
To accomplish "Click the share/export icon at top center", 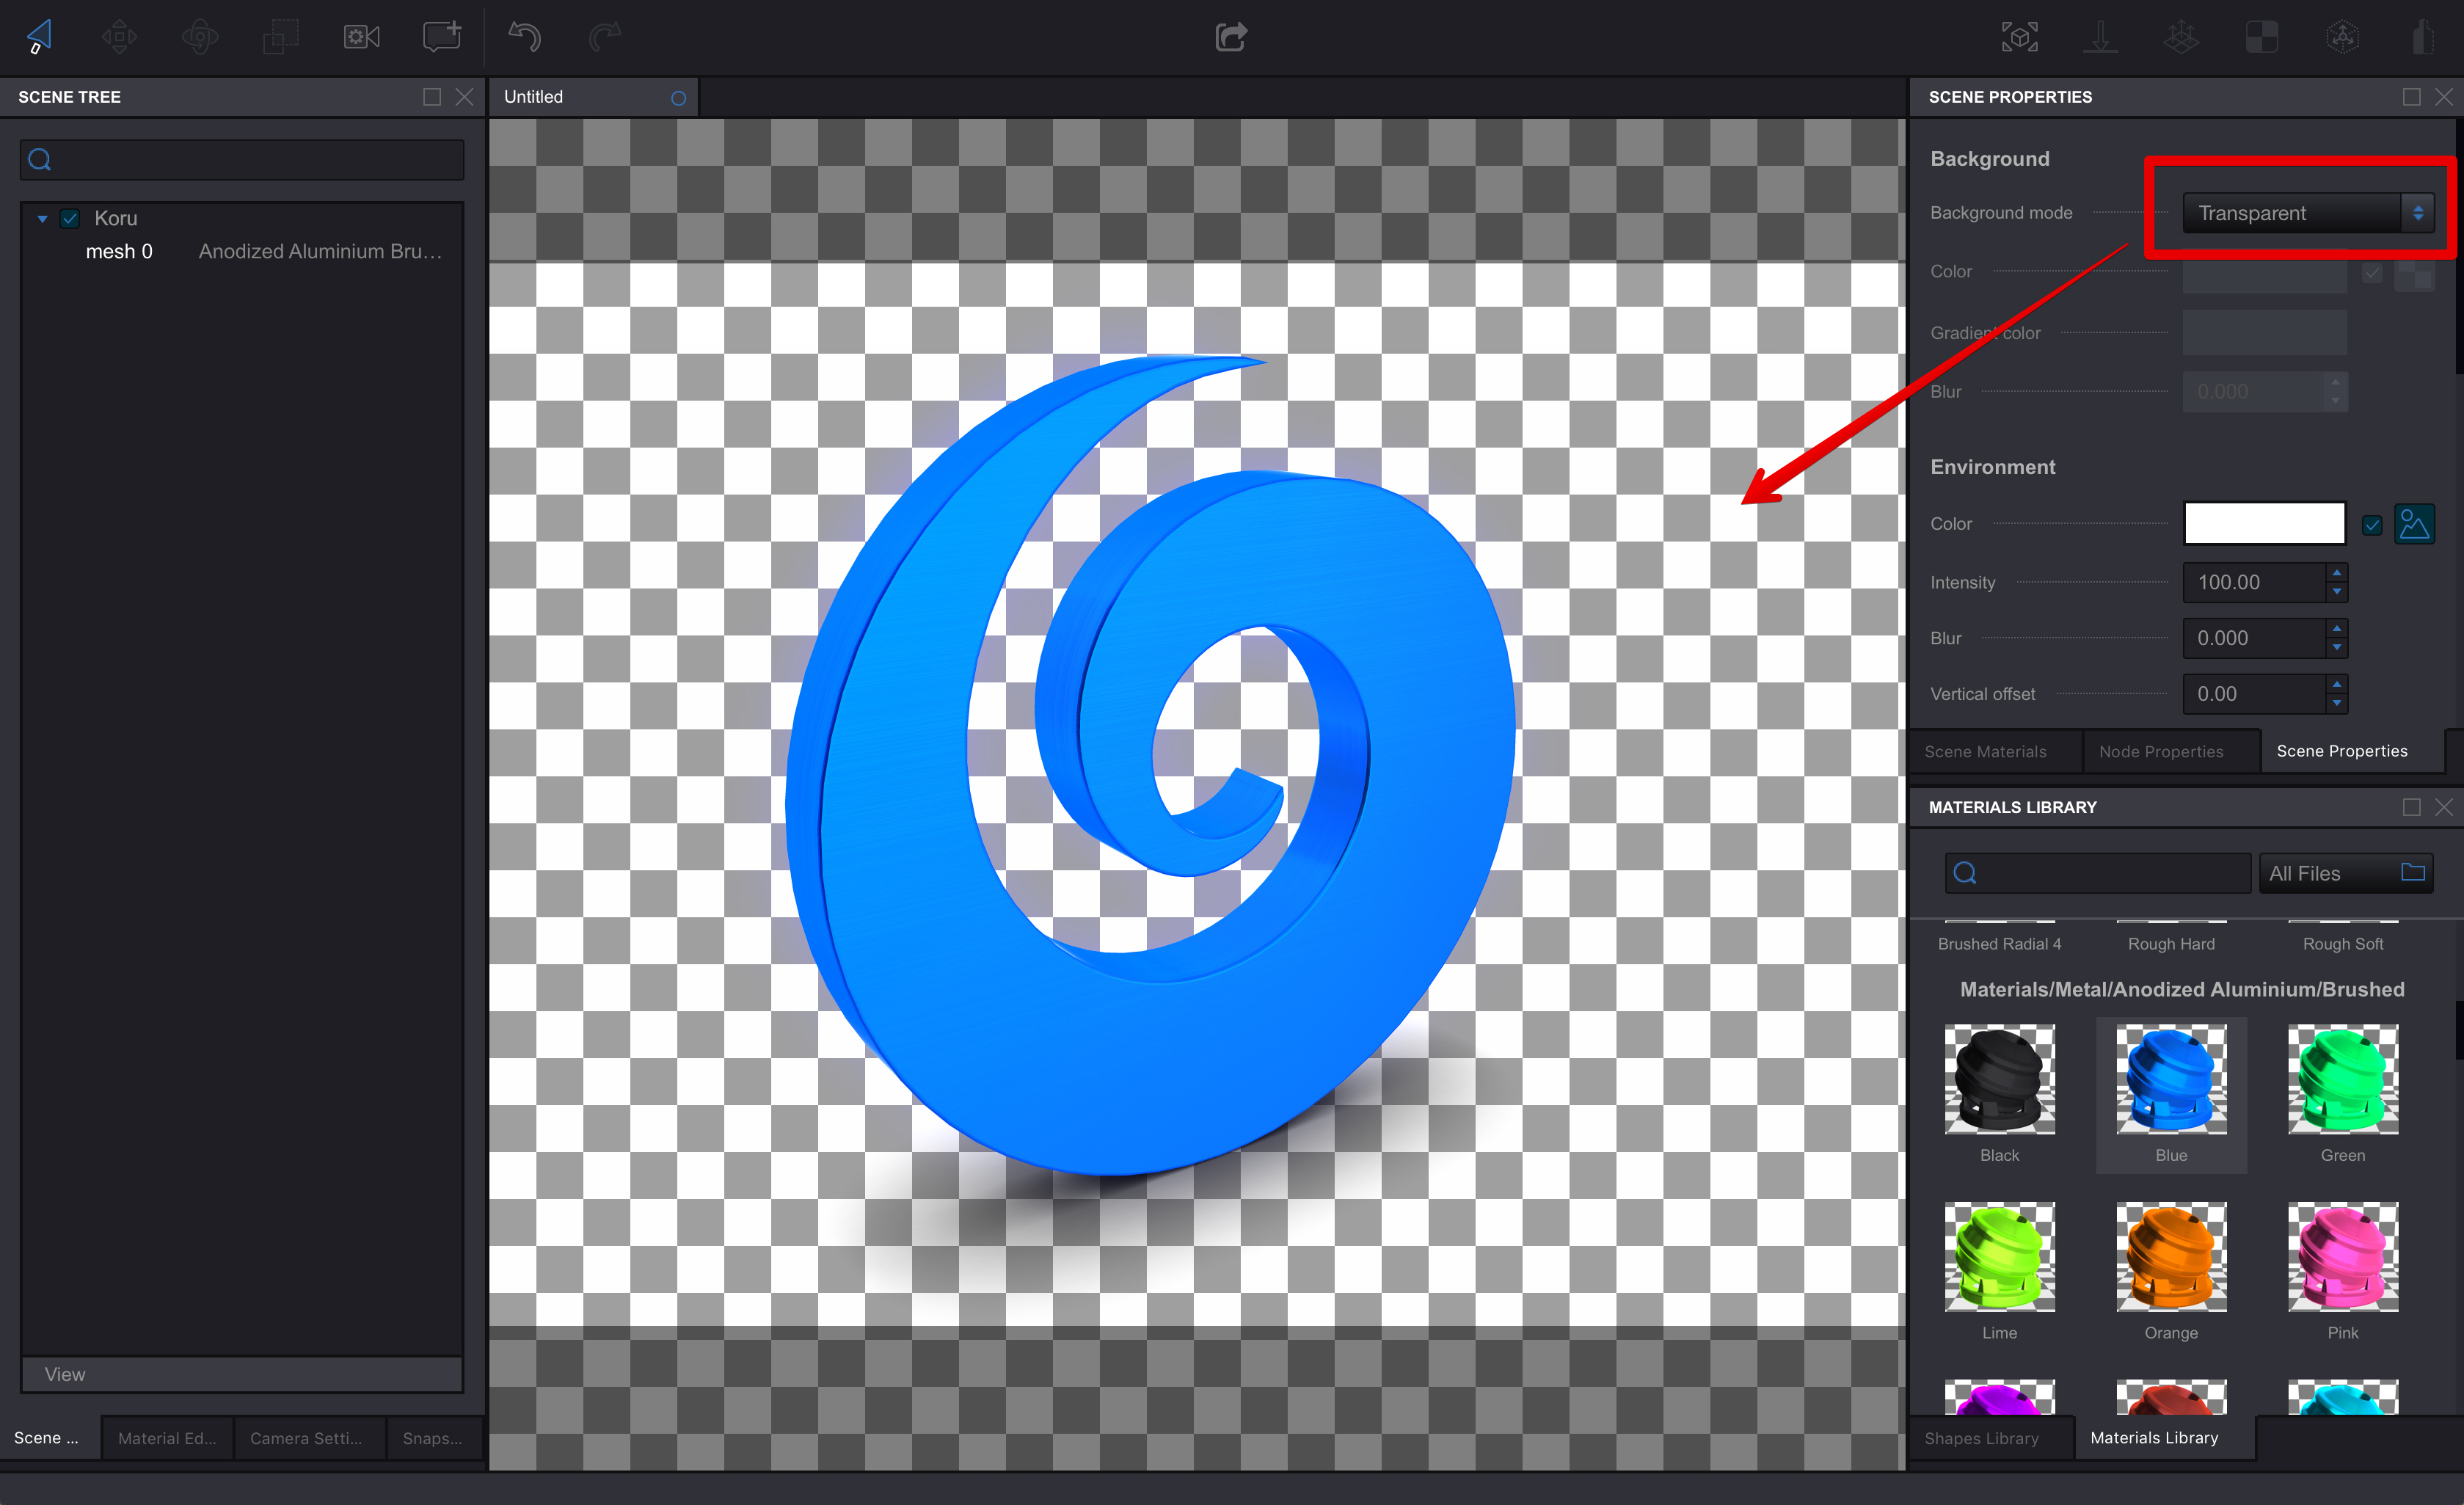I will tap(1230, 36).
